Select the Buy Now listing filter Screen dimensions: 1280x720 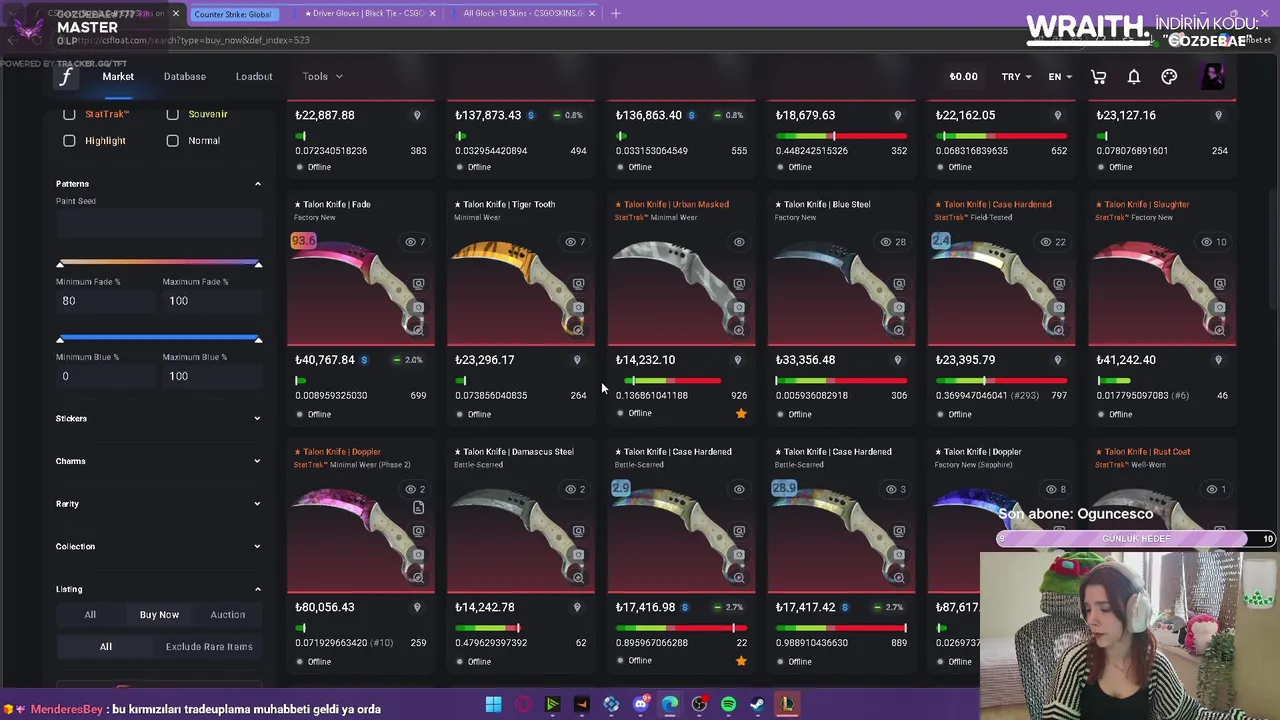point(159,615)
